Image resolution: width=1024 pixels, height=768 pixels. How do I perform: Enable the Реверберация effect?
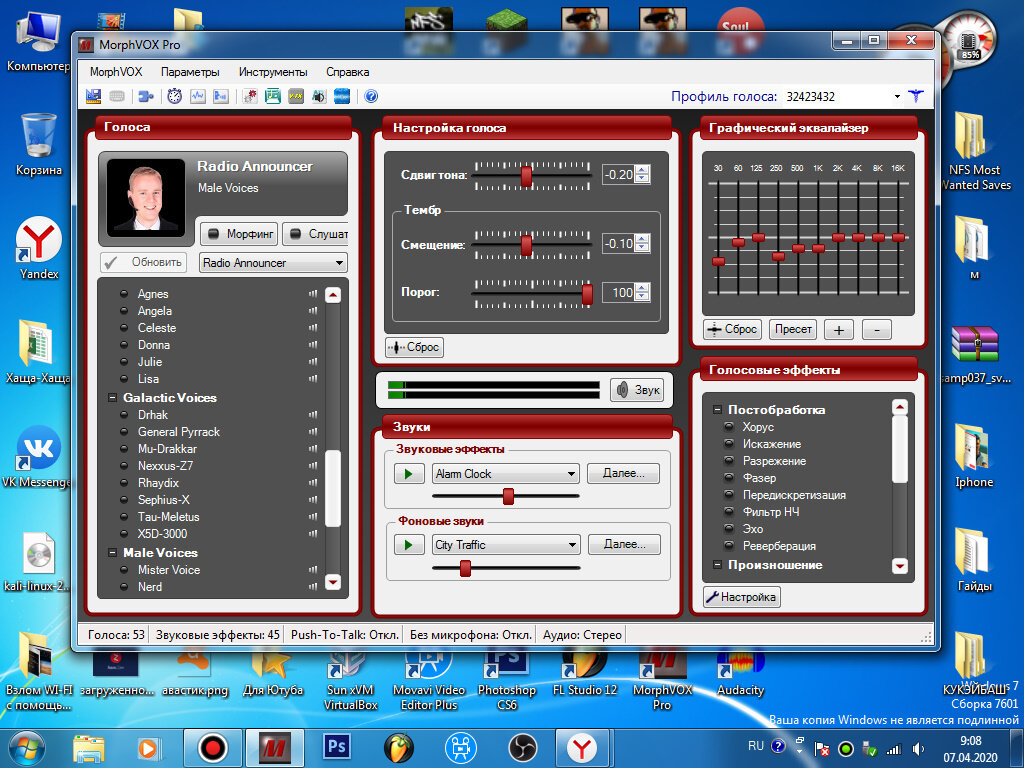(779, 546)
